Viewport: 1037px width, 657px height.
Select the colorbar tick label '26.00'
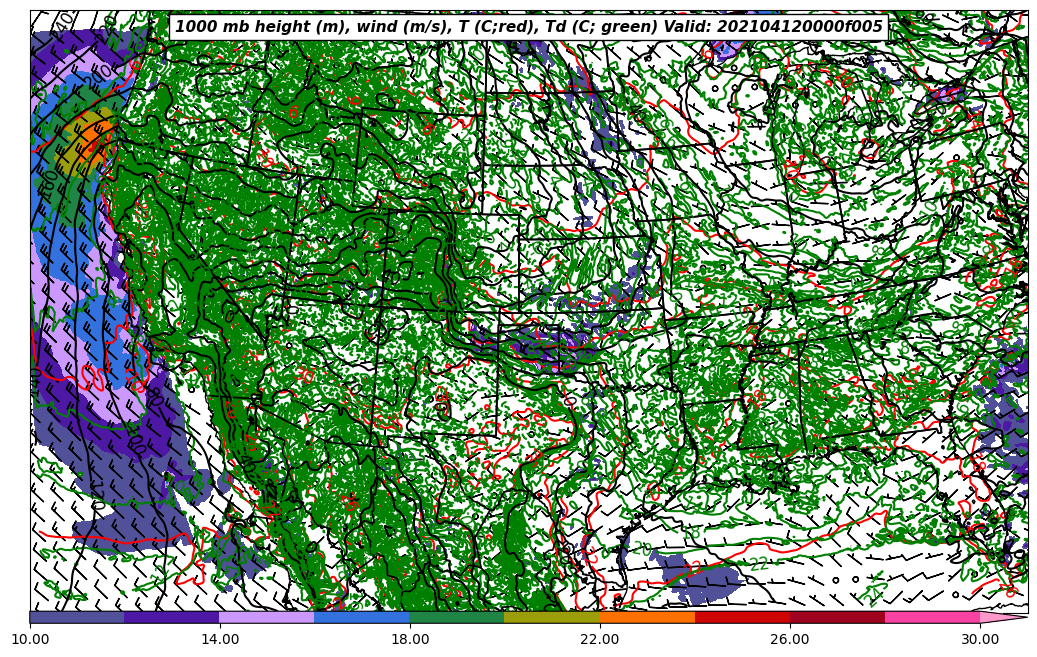coord(790,639)
